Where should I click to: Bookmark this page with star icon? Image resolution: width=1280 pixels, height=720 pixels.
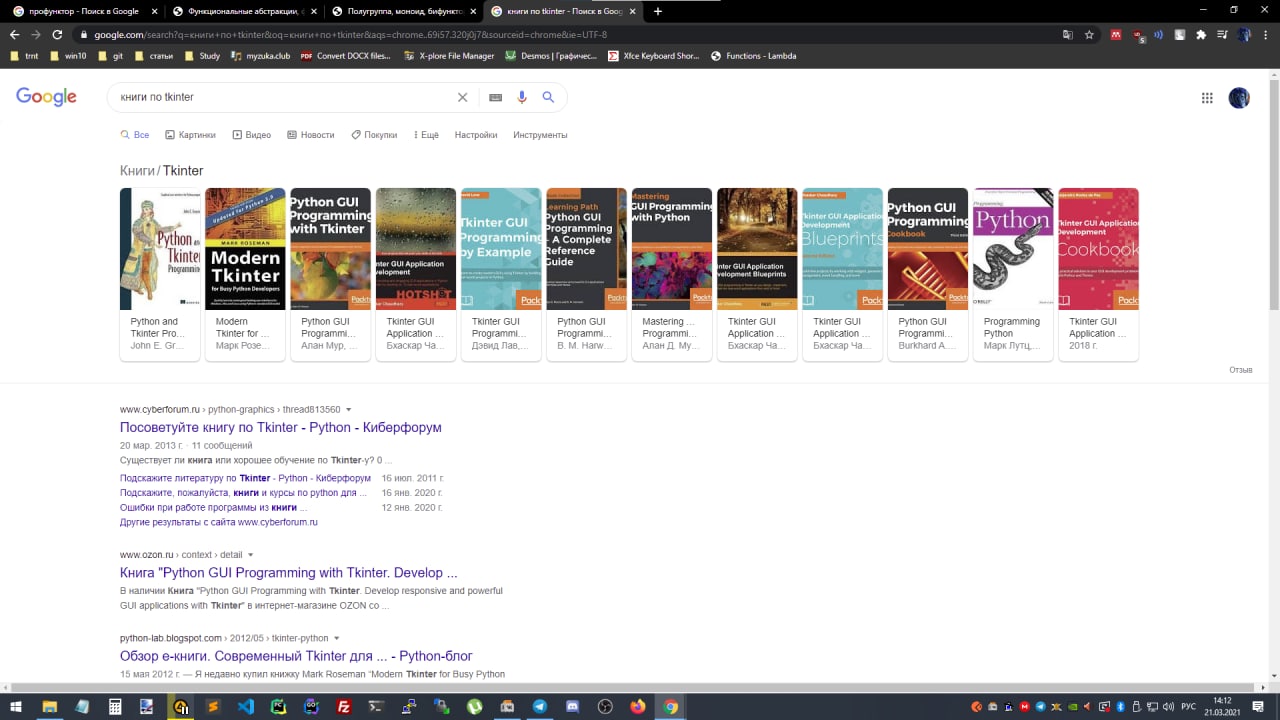point(1089,34)
